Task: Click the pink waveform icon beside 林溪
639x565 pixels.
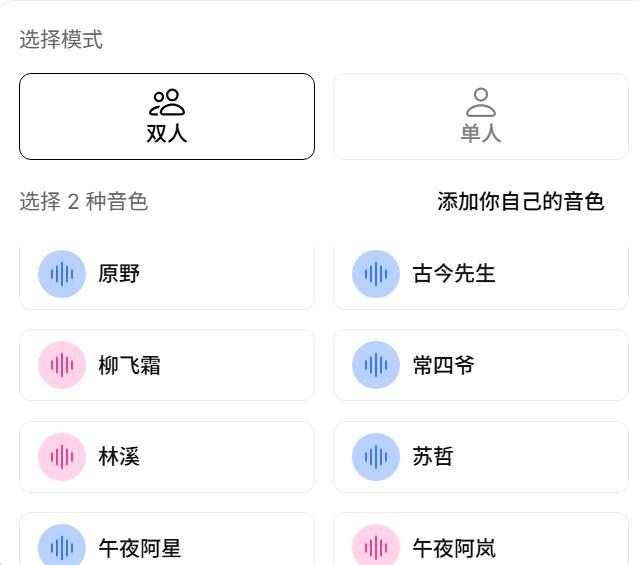Action: pos(62,457)
